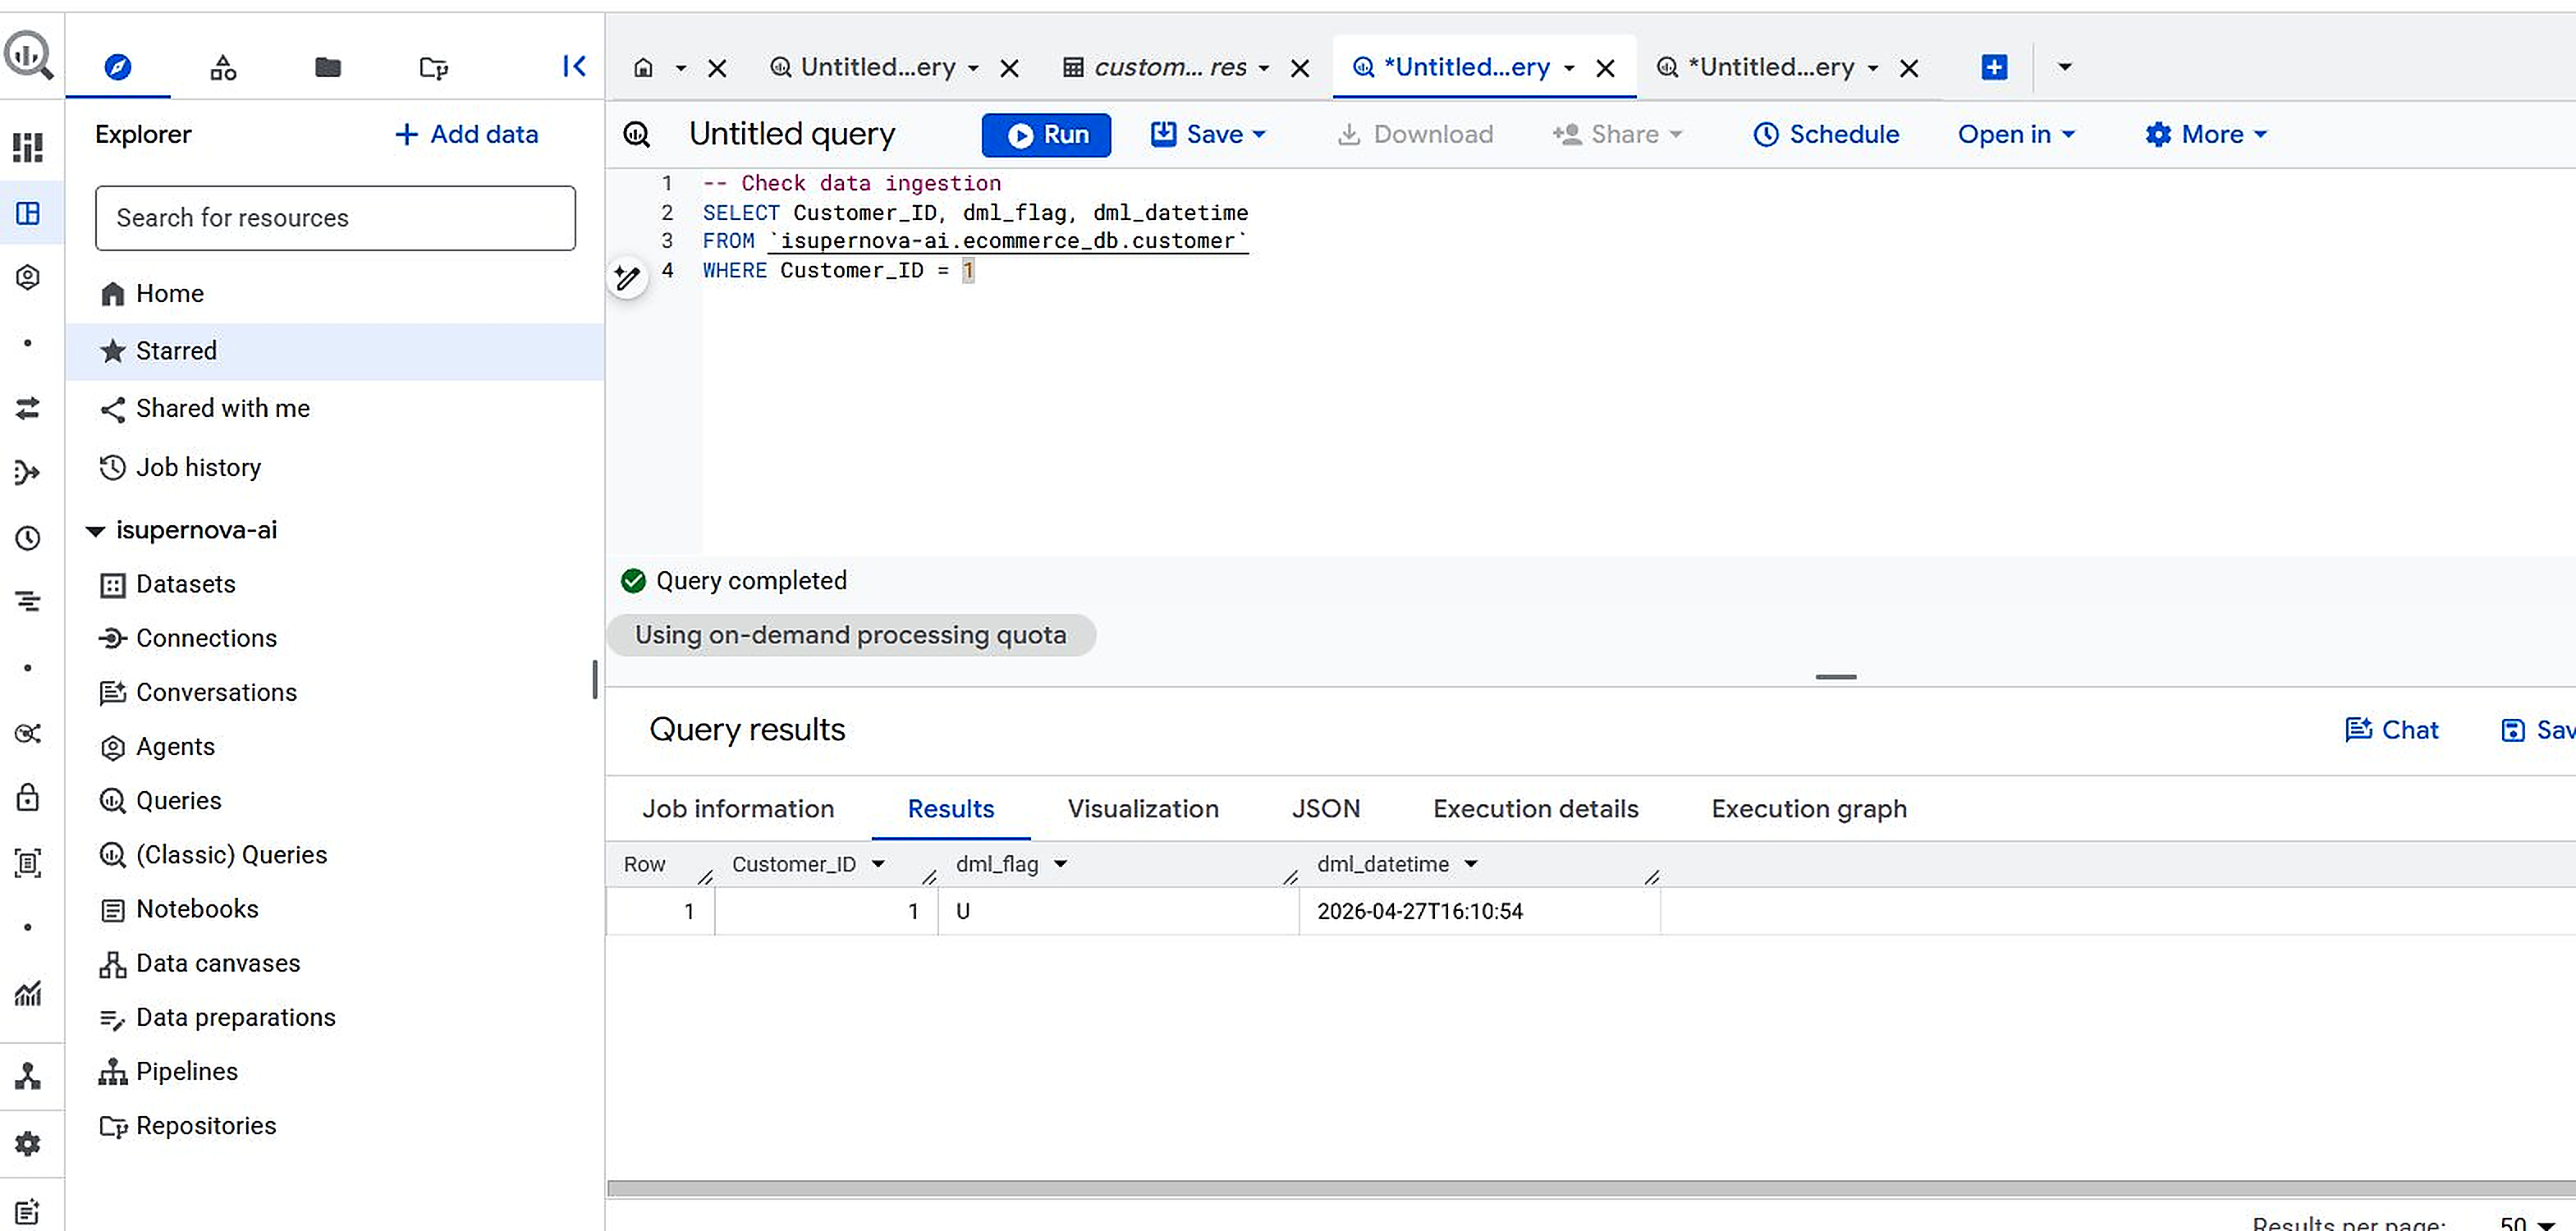Screen dimensions: 2576x1231
Task: Open the release notes rail icon
Action: 28,1212
